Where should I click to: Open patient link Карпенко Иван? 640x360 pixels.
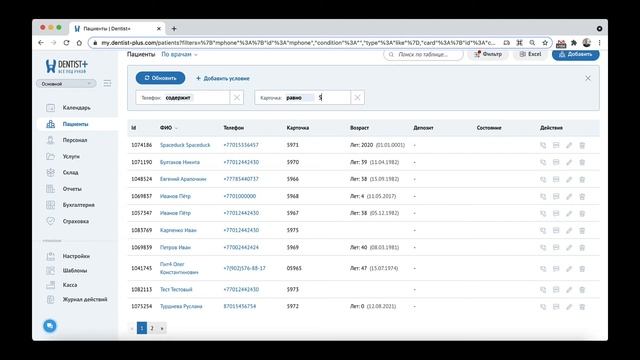point(178,230)
